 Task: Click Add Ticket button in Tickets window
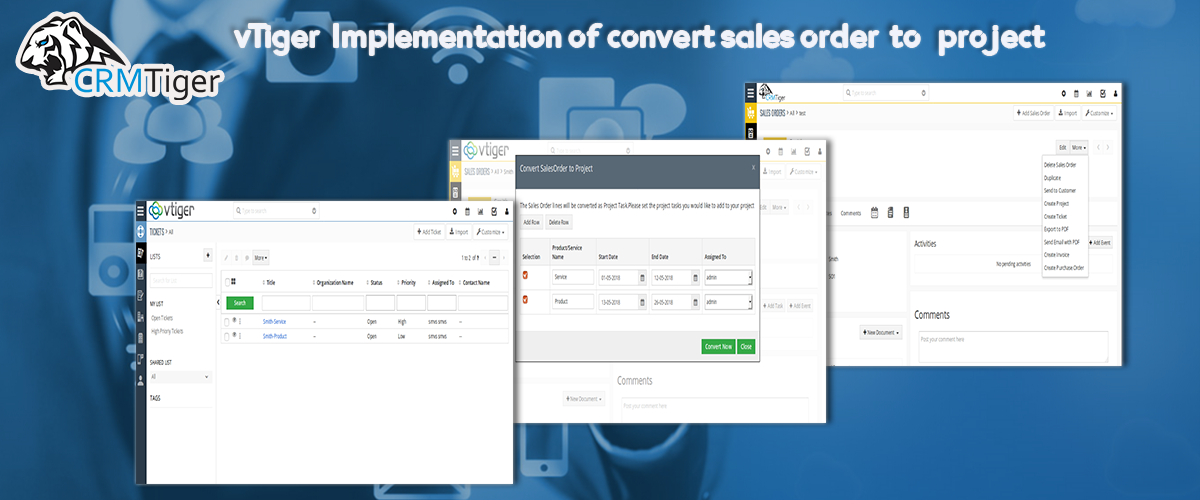[430, 232]
